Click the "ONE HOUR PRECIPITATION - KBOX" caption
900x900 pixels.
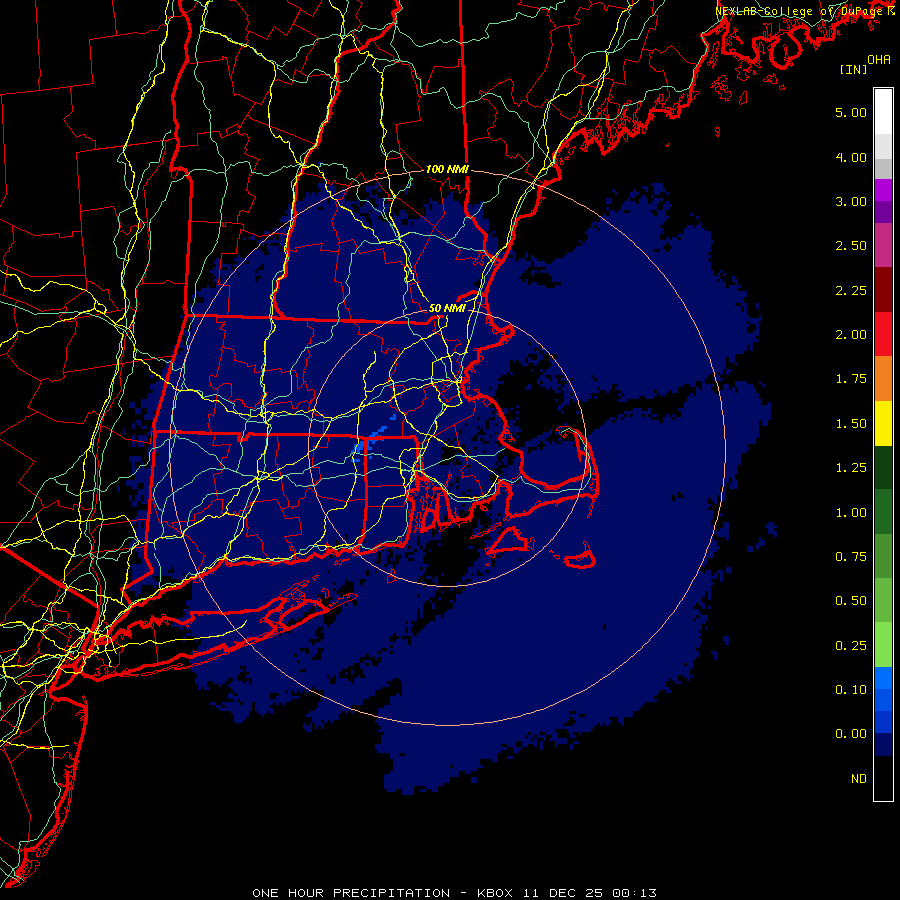pos(382,893)
